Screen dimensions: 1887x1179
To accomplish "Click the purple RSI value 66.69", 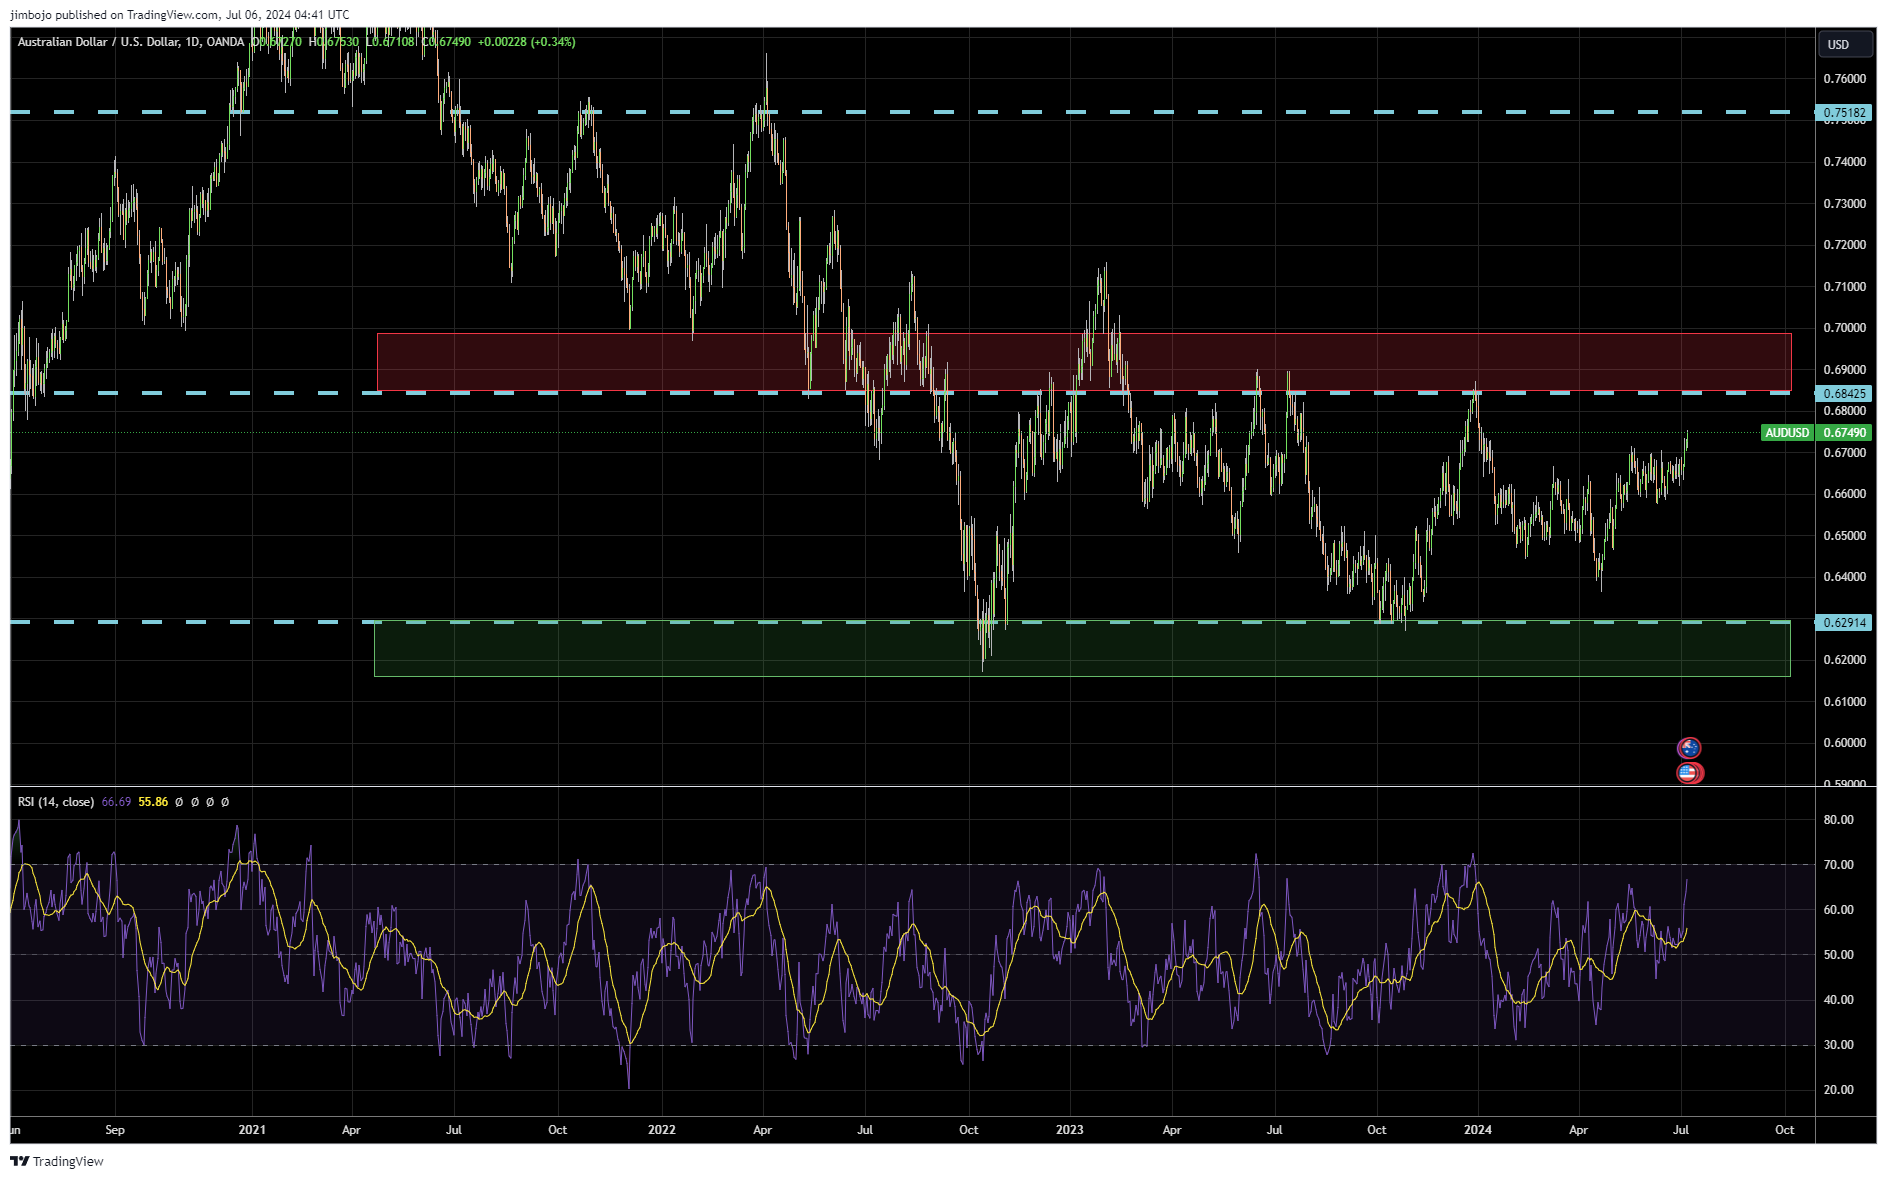I will [116, 802].
